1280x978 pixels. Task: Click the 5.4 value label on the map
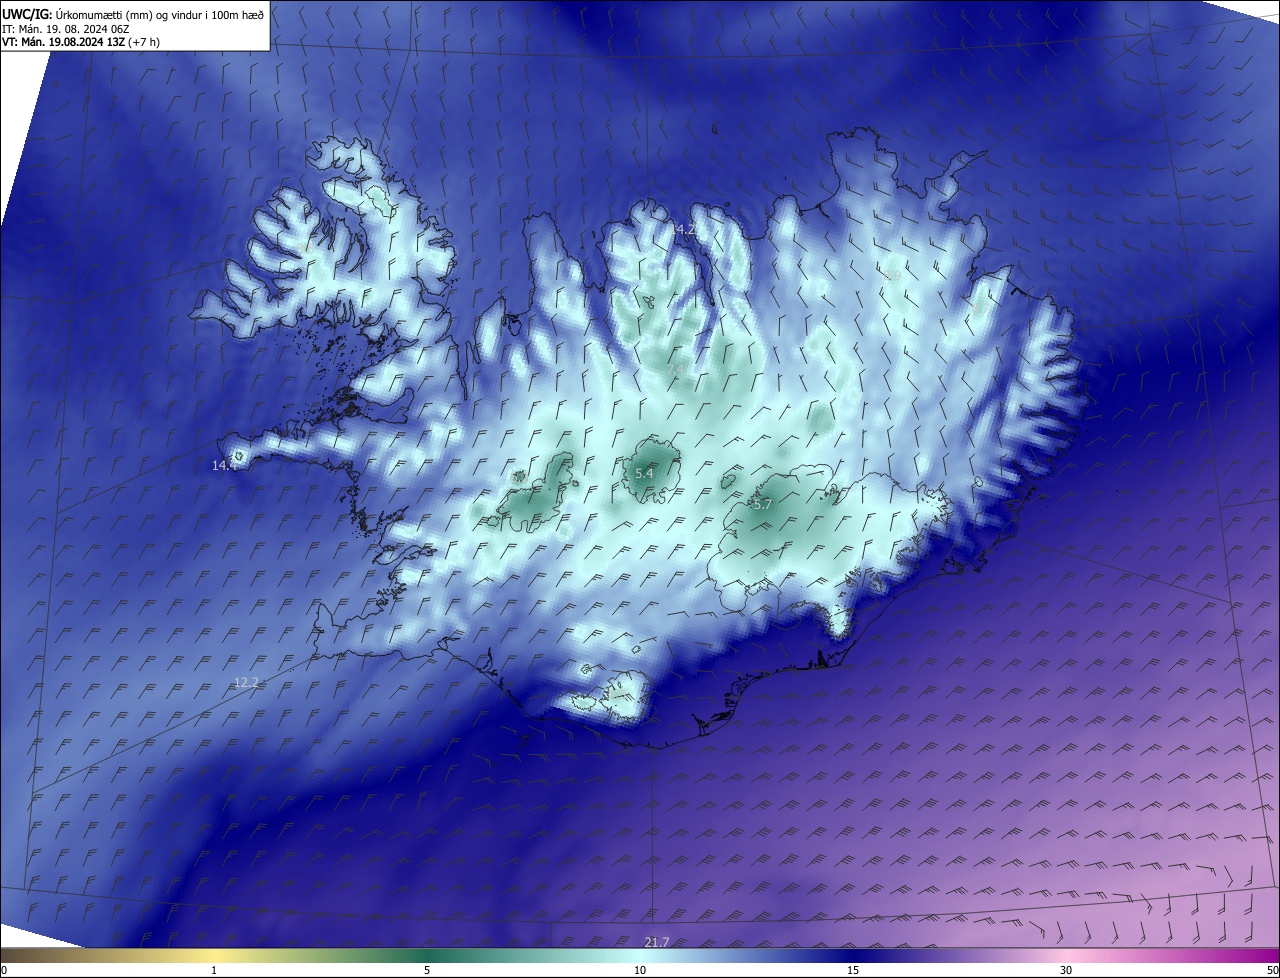[644, 473]
